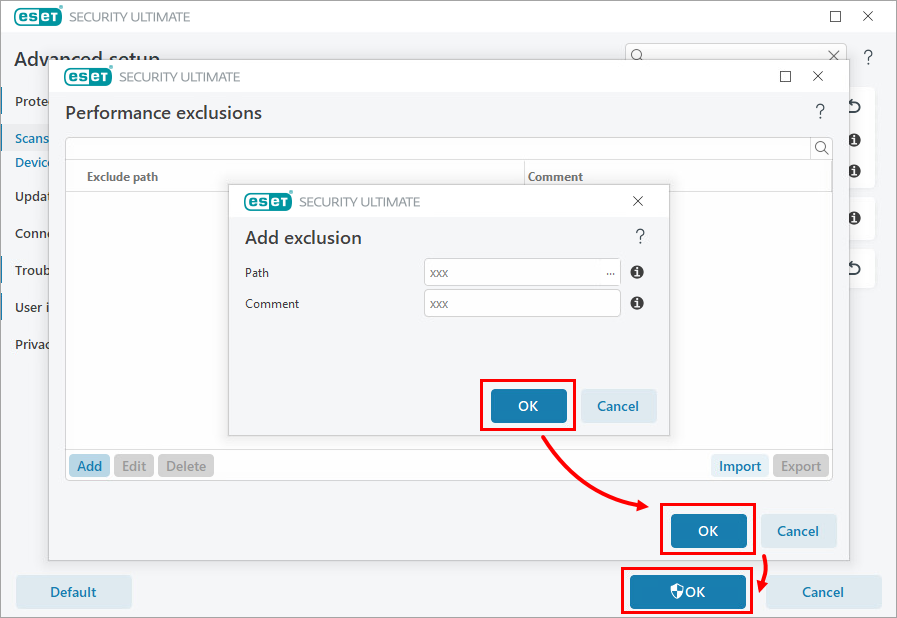Restore defaults with the Default button
The height and width of the screenshot is (618, 897).
click(74, 592)
